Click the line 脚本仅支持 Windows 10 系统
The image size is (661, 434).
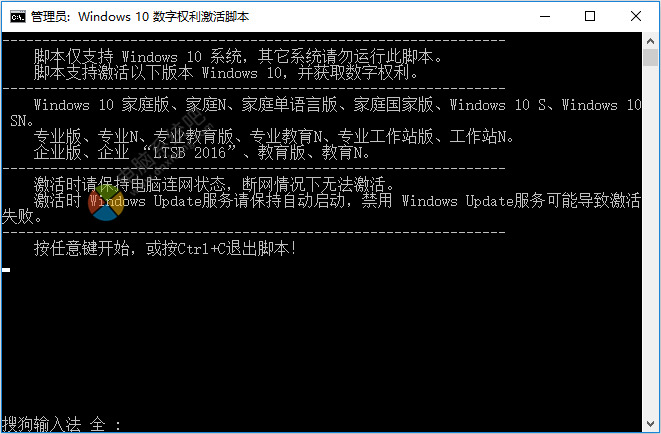(238, 56)
